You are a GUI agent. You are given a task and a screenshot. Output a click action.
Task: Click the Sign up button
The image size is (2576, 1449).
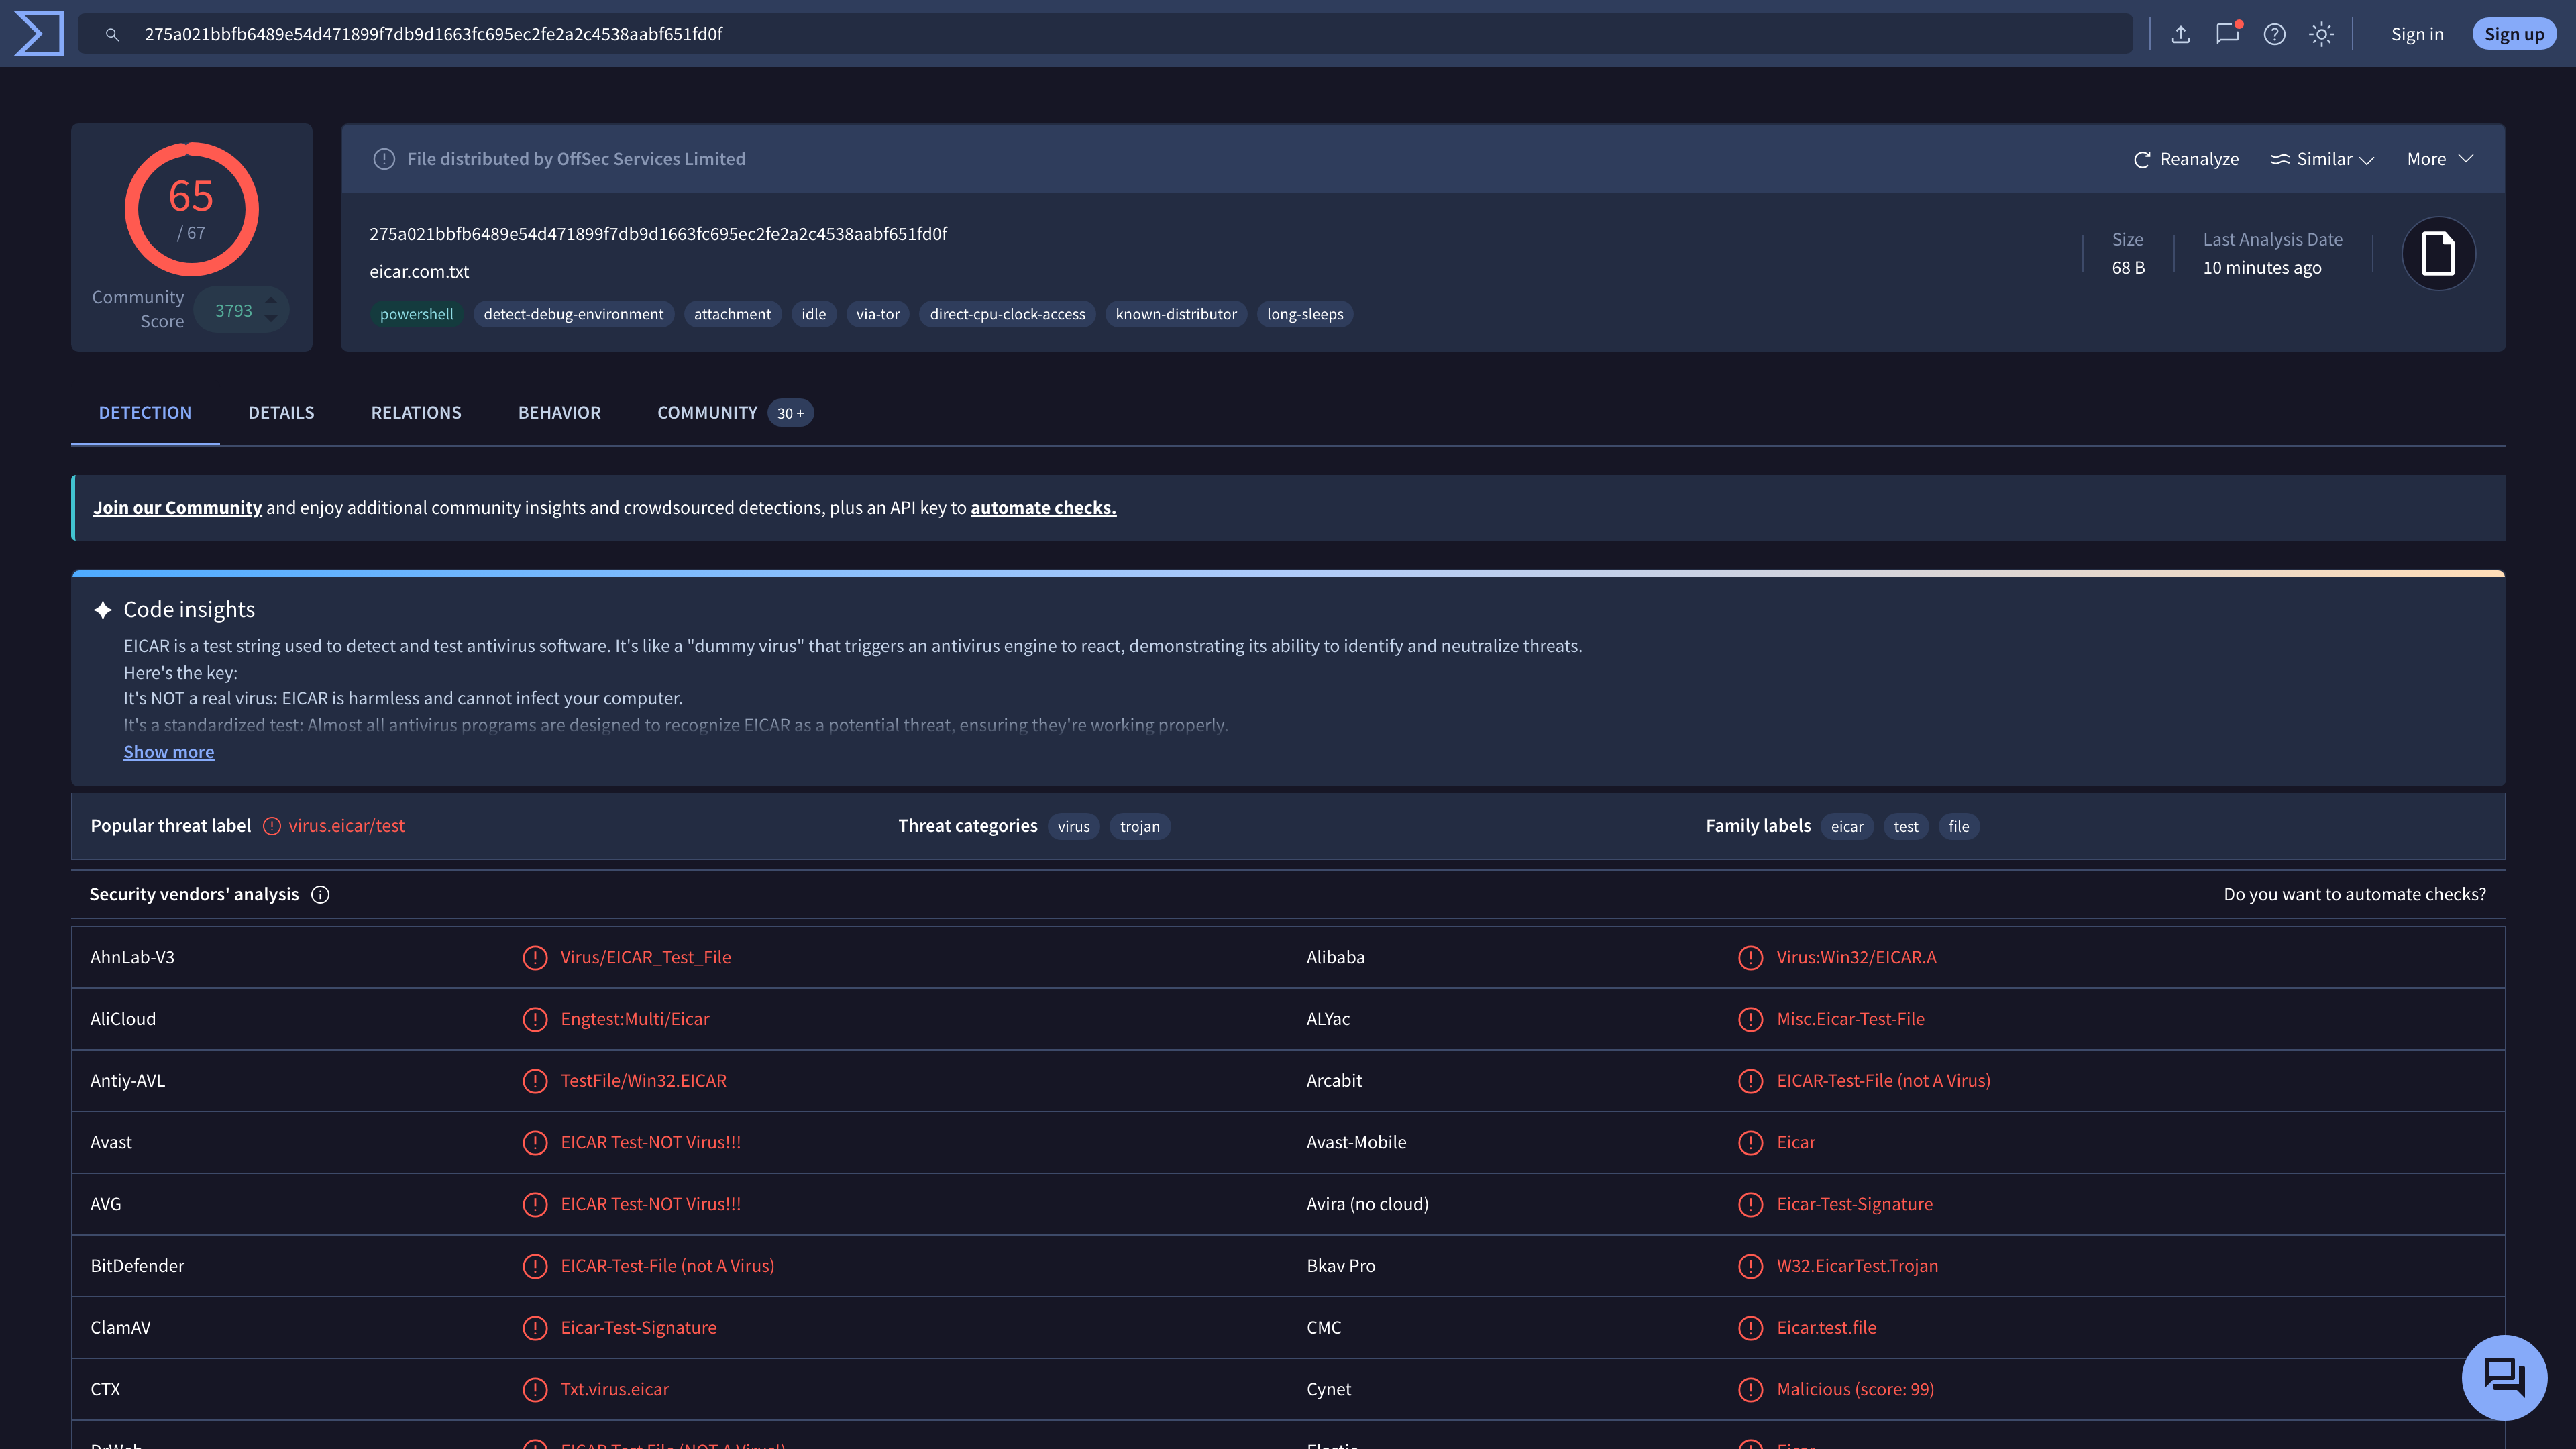click(x=2514, y=34)
